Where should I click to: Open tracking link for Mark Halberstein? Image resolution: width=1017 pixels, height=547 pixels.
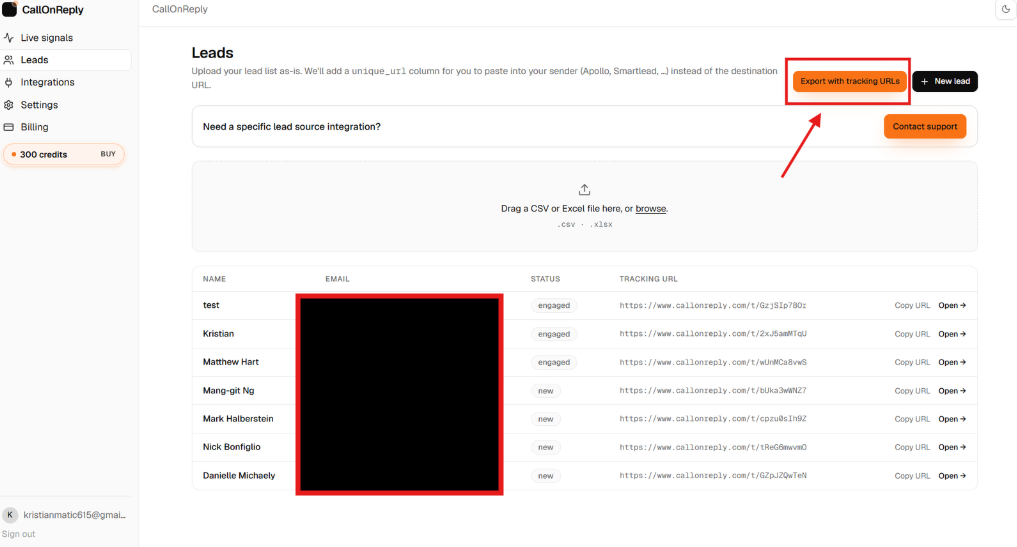click(x=952, y=419)
